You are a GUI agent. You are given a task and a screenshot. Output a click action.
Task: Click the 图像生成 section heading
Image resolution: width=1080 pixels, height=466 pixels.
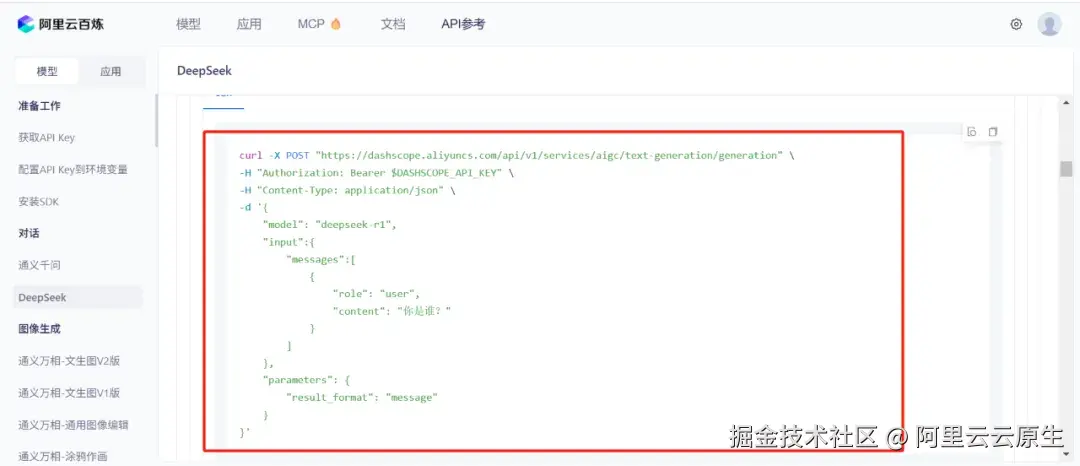[x=39, y=329]
